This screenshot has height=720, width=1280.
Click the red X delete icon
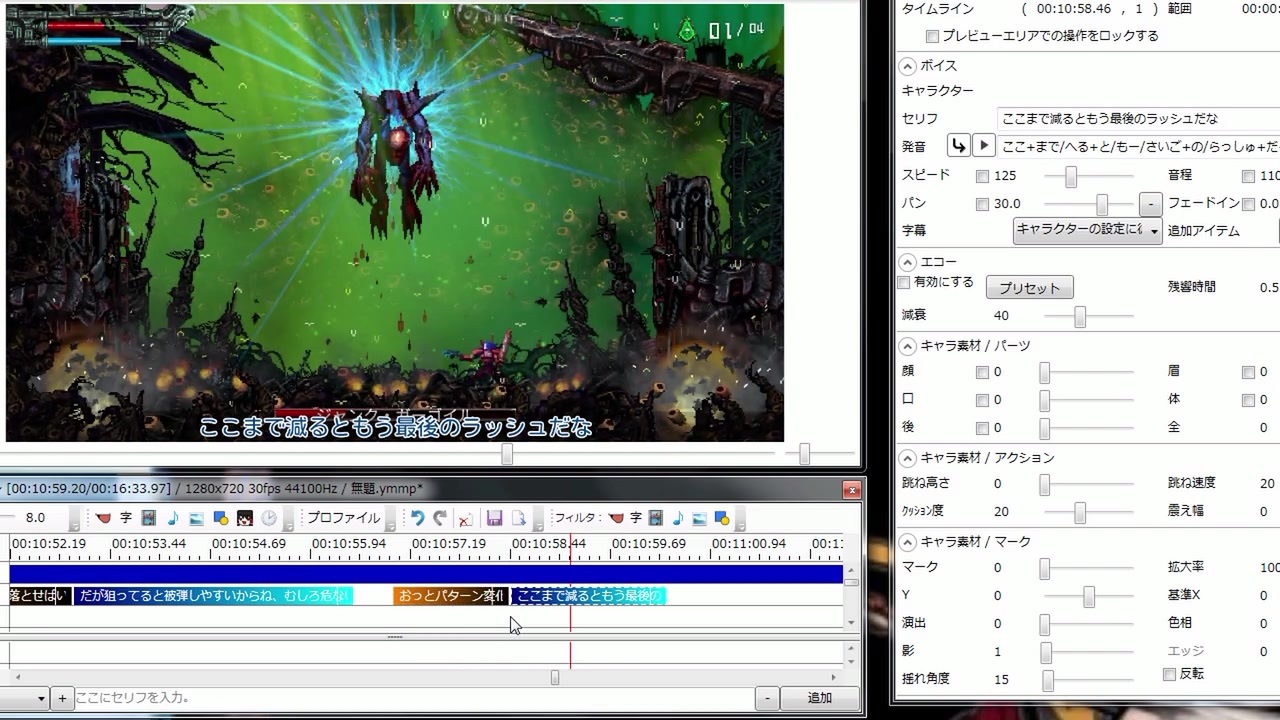(x=465, y=518)
